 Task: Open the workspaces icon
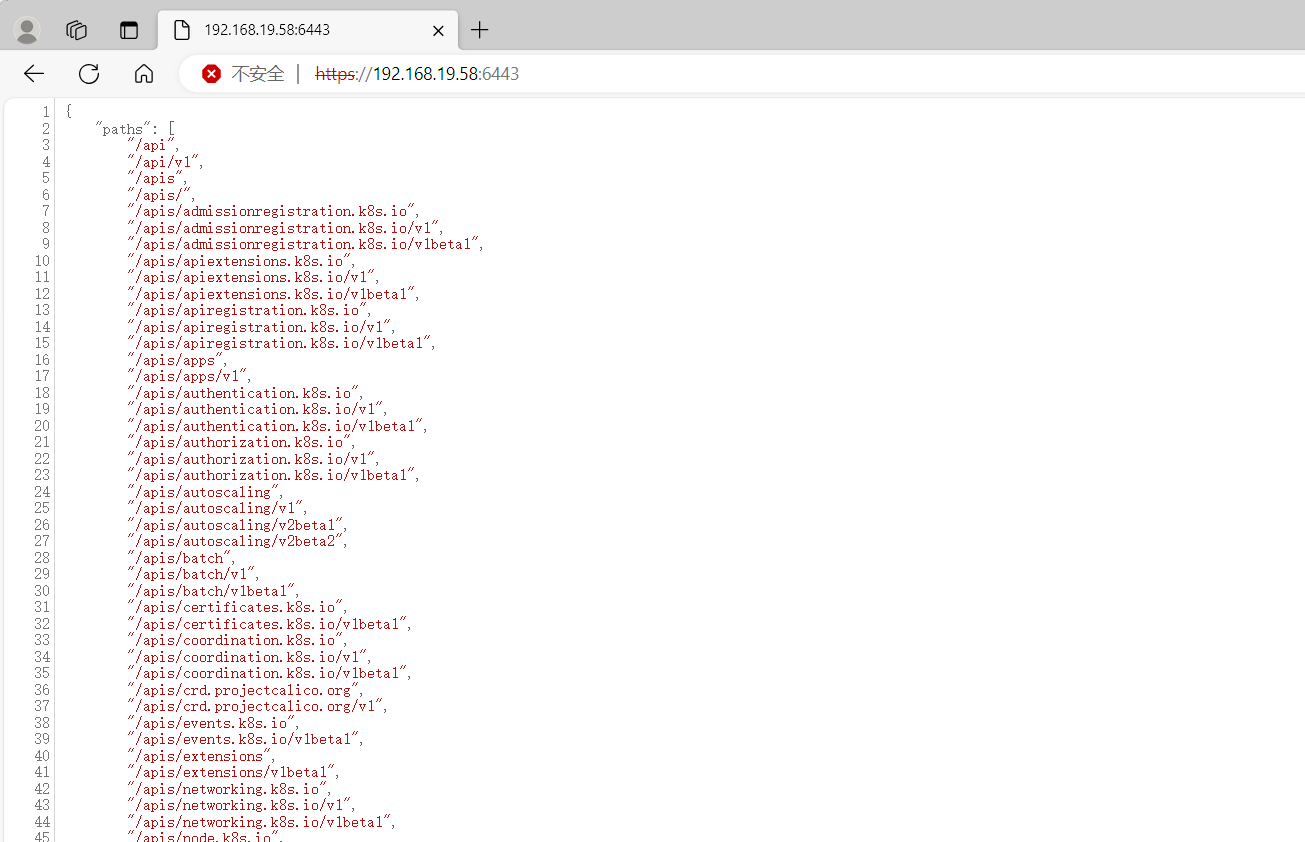point(77,30)
